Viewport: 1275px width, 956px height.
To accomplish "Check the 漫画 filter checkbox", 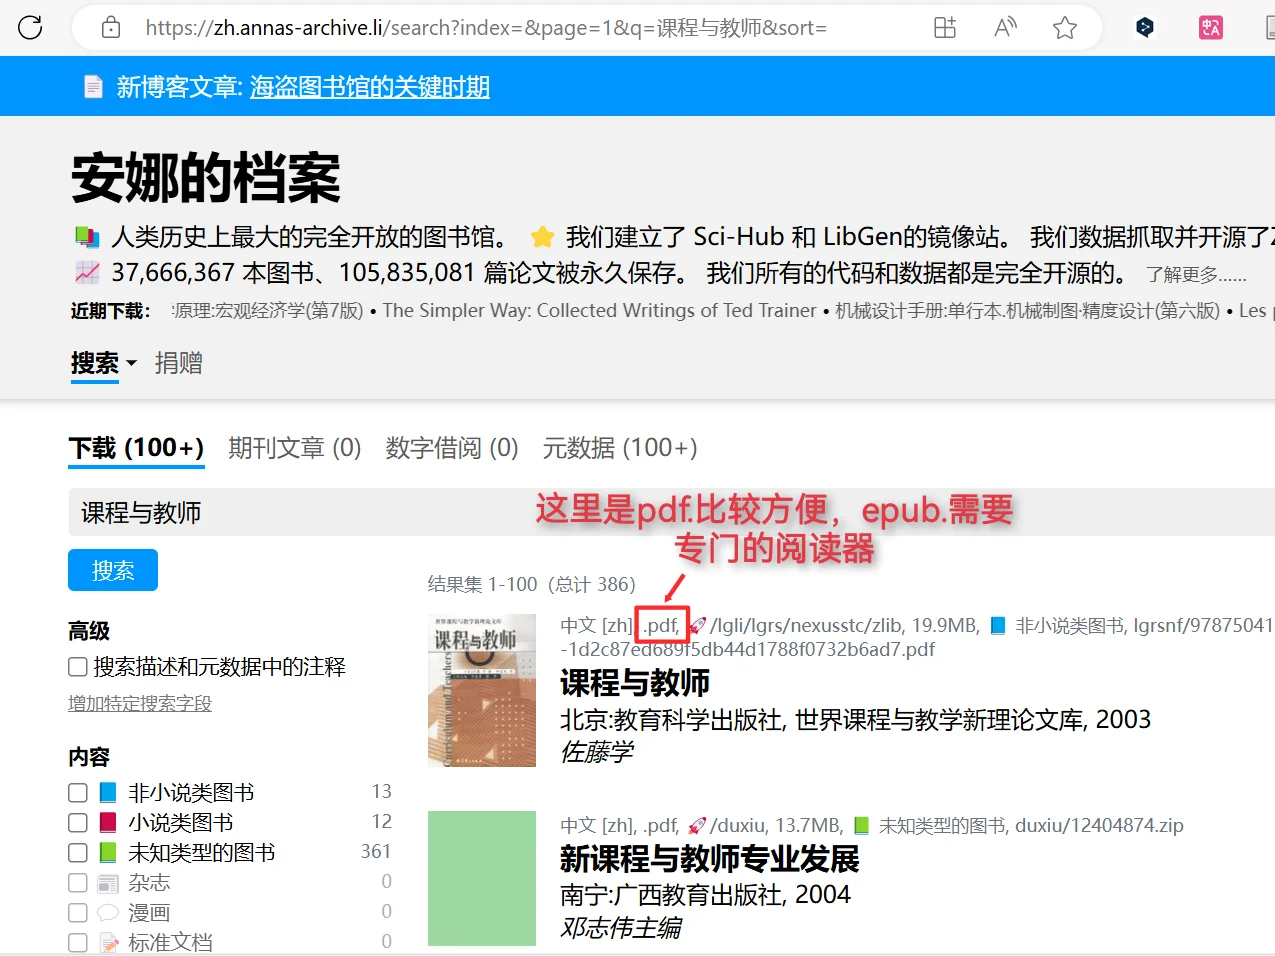I will point(78,913).
